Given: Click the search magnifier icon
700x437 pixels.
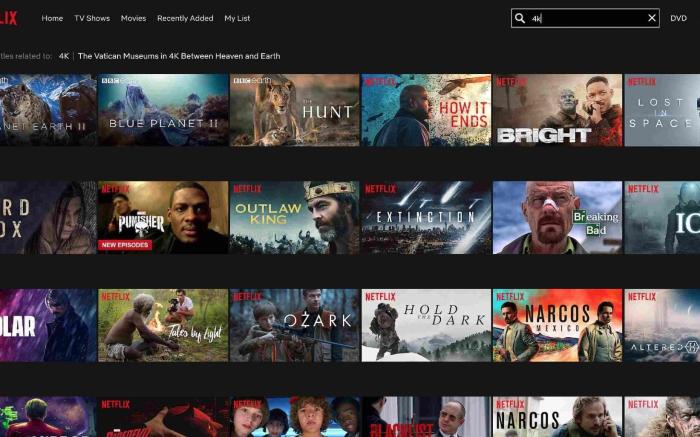Looking at the screenshot, I should click(x=520, y=18).
